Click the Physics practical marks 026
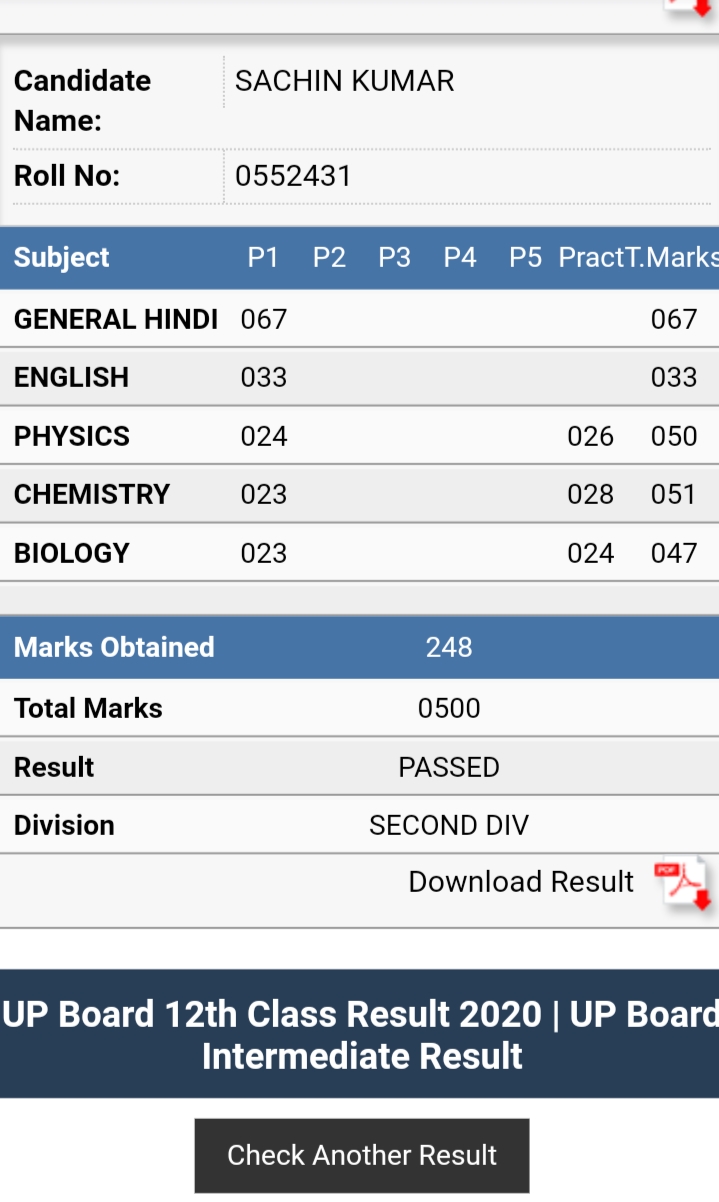 tap(590, 436)
